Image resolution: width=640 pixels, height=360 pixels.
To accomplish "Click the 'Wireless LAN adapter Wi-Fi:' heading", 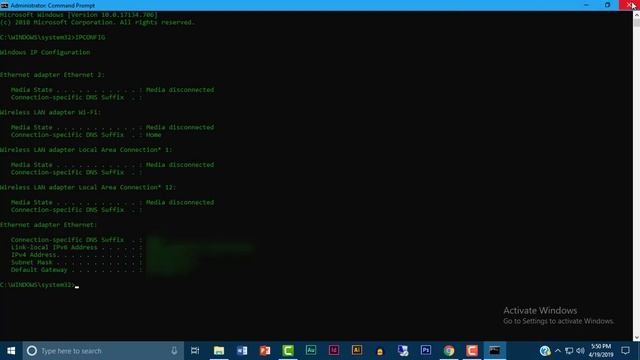I will coord(50,112).
